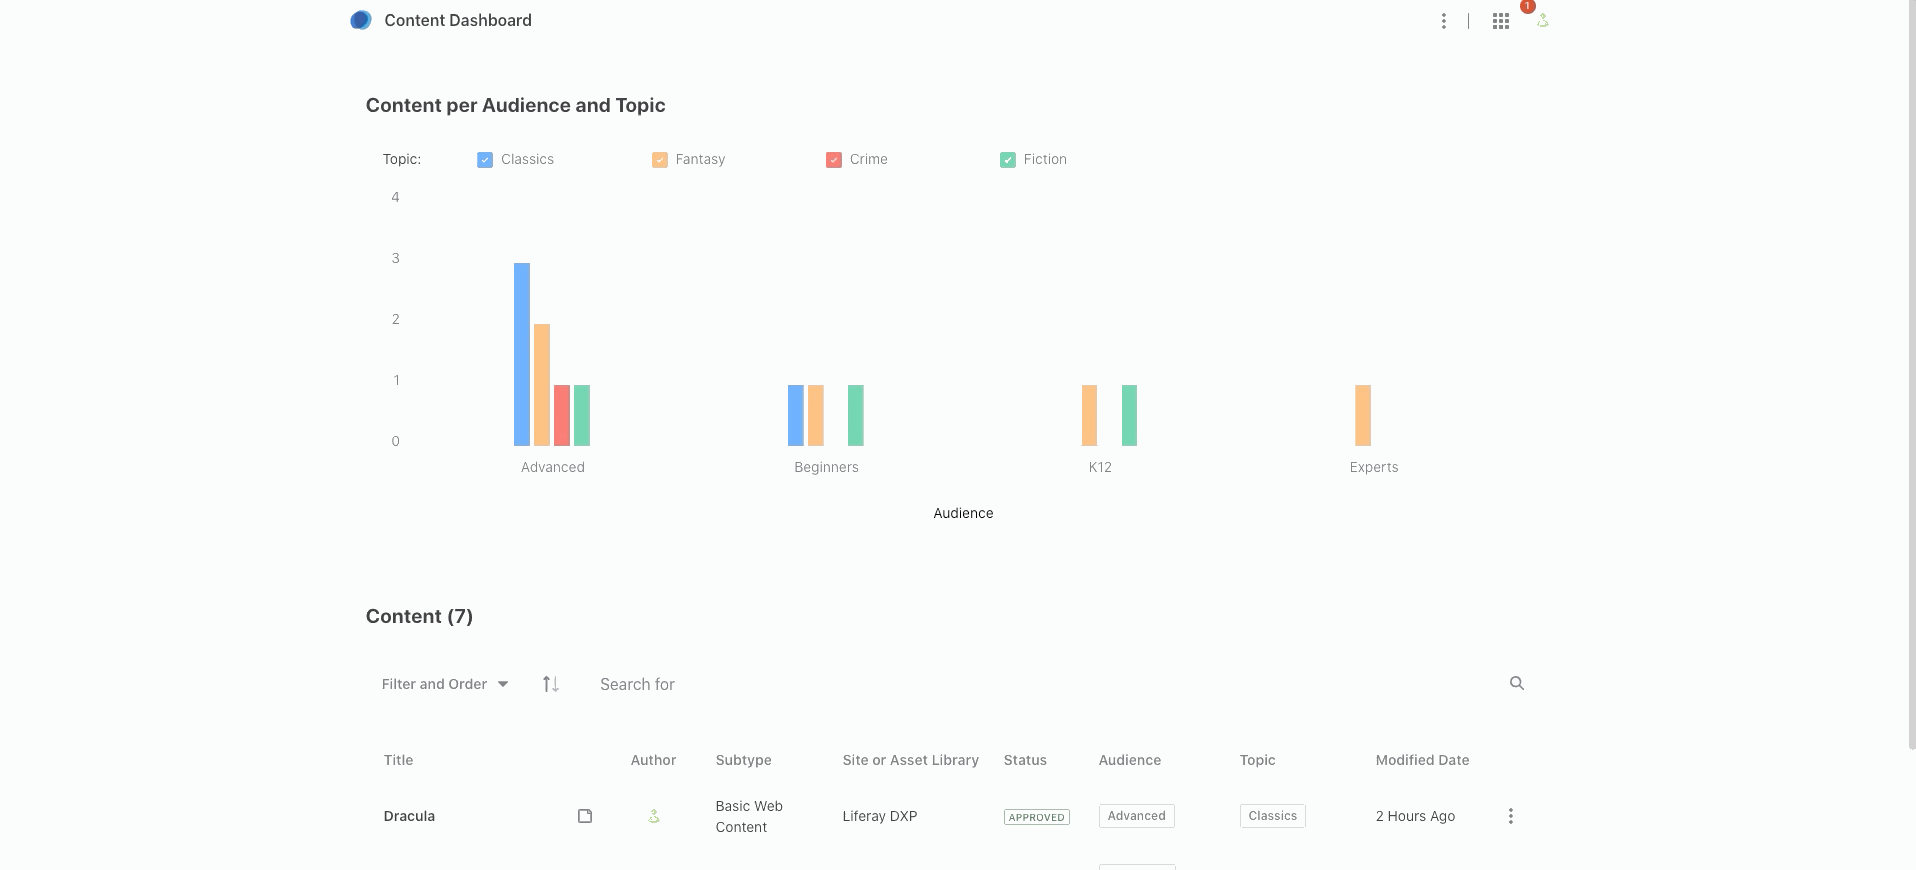Uncheck the Classics topic checkbox
The image size is (1916, 870).
coord(485,160)
